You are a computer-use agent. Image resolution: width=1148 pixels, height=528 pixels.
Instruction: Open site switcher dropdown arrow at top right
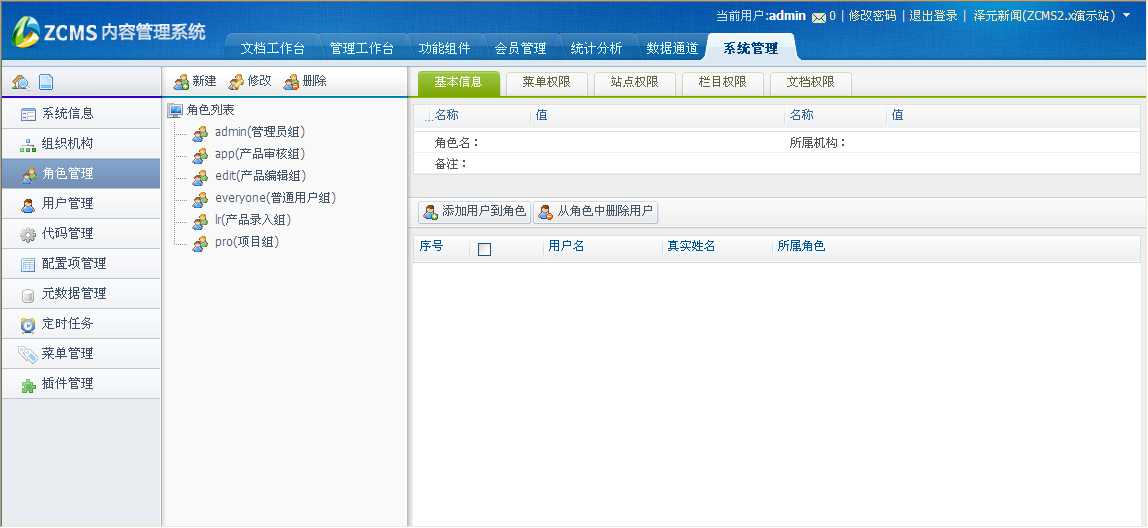(1127, 15)
